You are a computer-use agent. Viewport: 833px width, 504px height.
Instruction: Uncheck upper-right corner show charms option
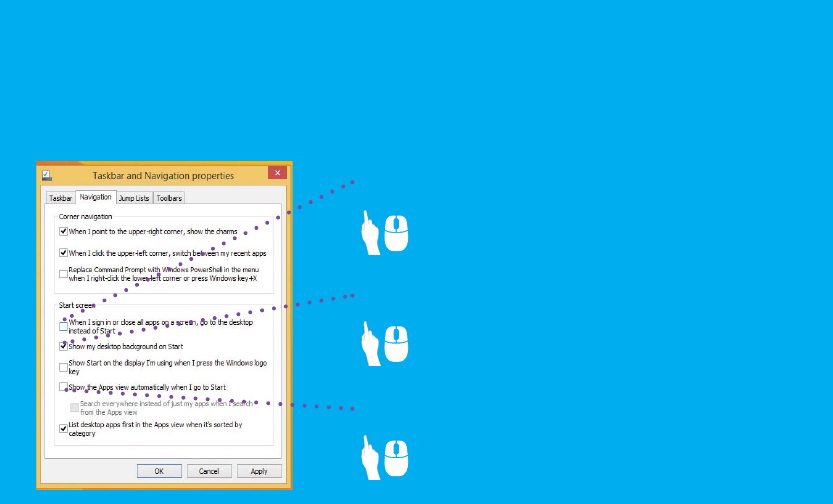point(63,232)
